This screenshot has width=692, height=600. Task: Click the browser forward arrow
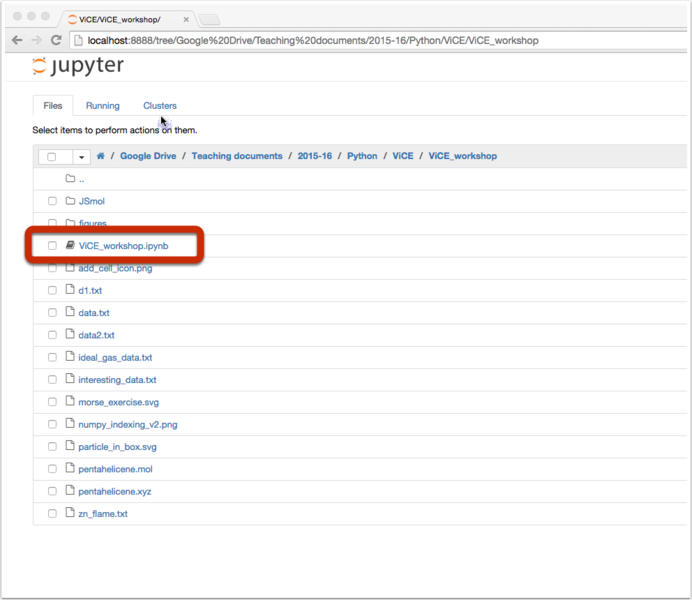pos(37,41)
